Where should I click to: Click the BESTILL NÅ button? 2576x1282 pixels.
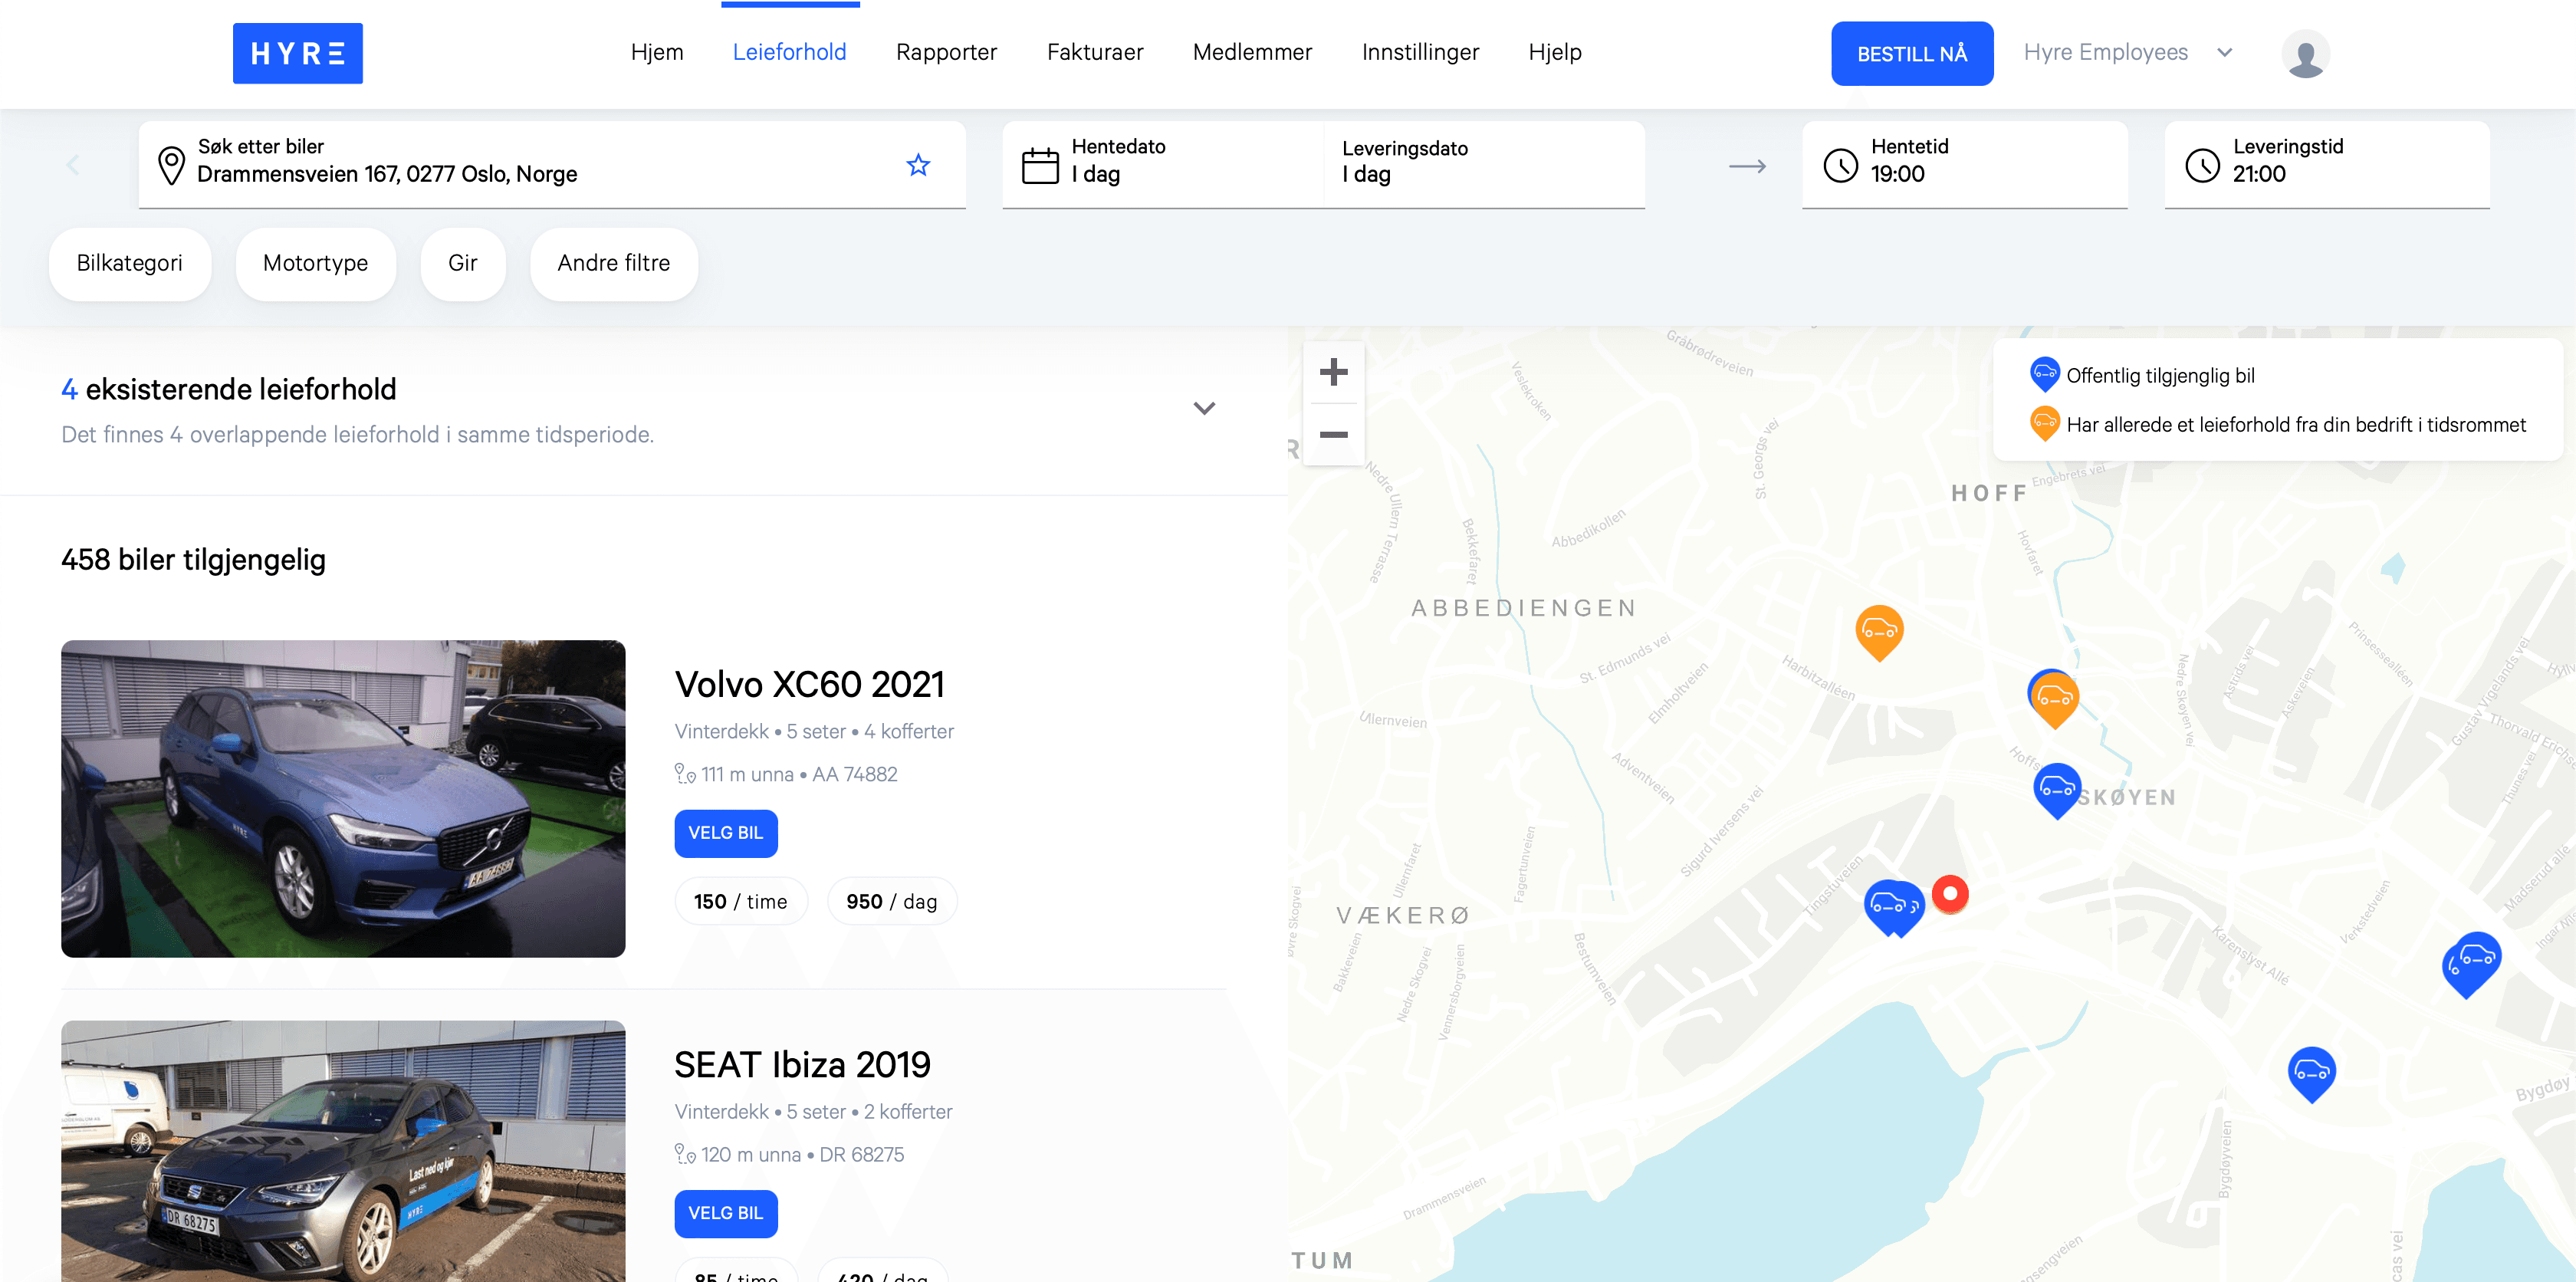pyautogui.click(x=1912, y=54)
